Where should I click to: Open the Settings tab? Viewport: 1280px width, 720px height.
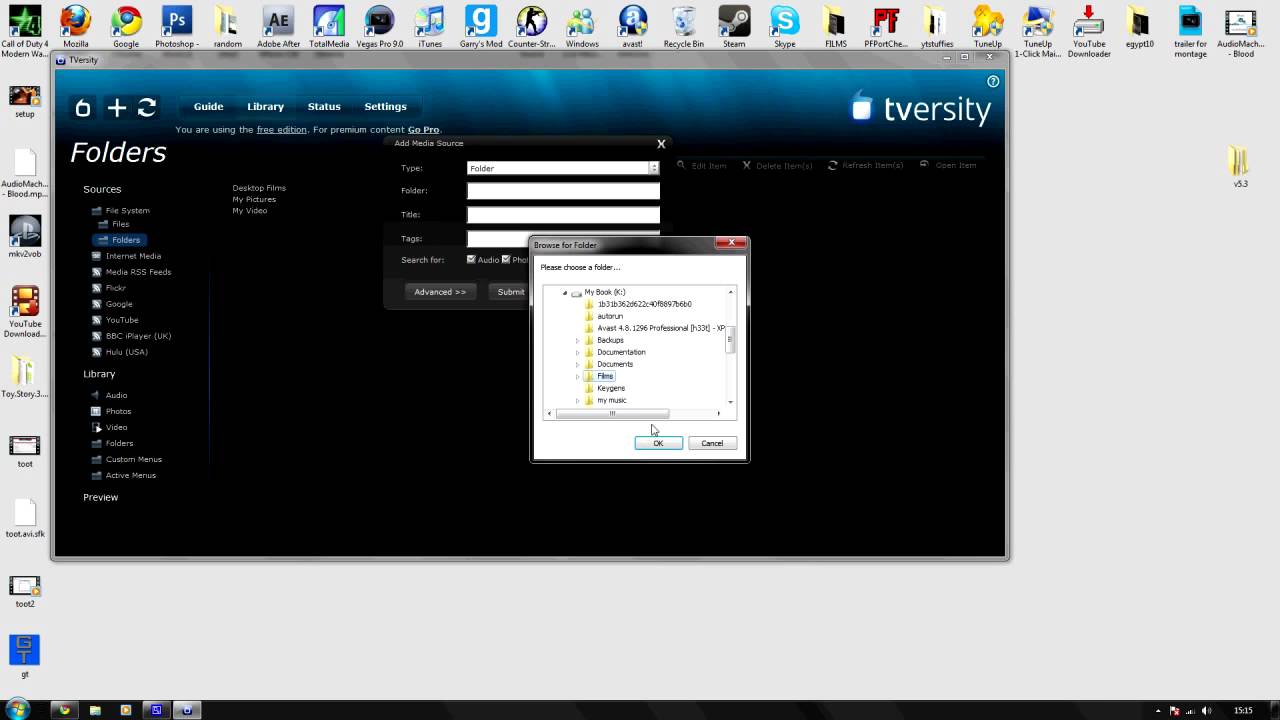(385, 107)
